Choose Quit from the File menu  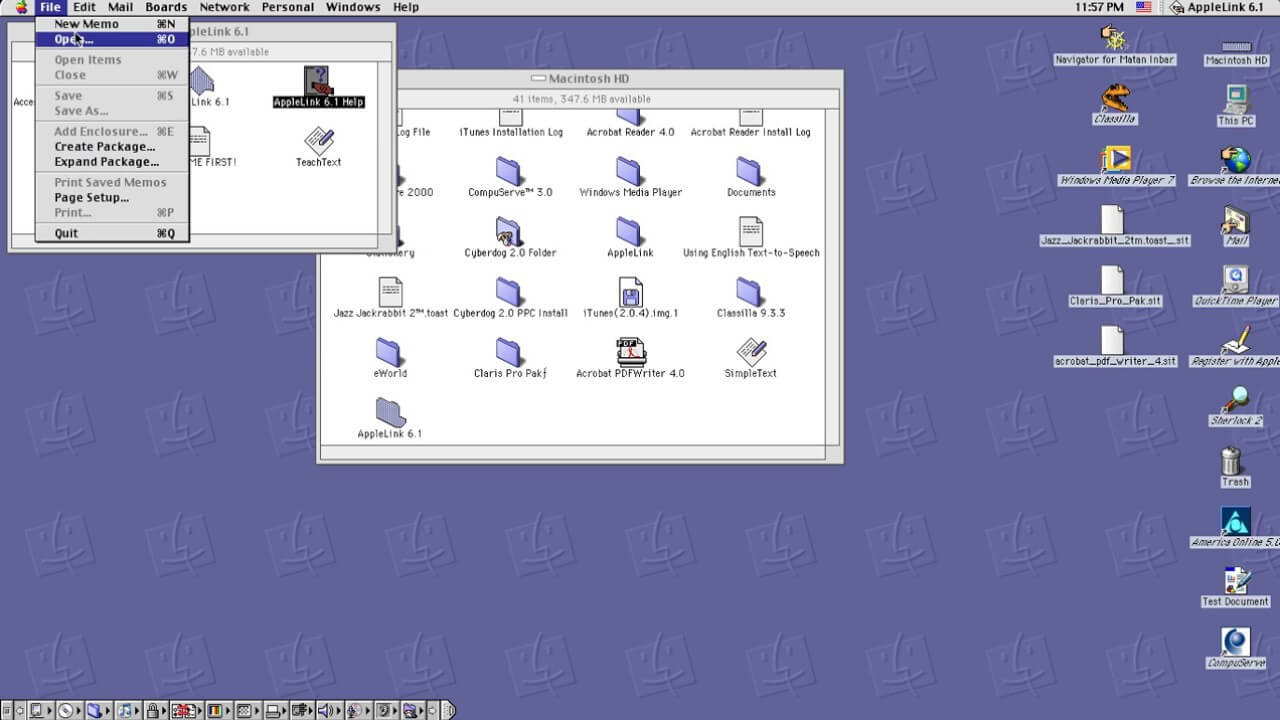110,234
